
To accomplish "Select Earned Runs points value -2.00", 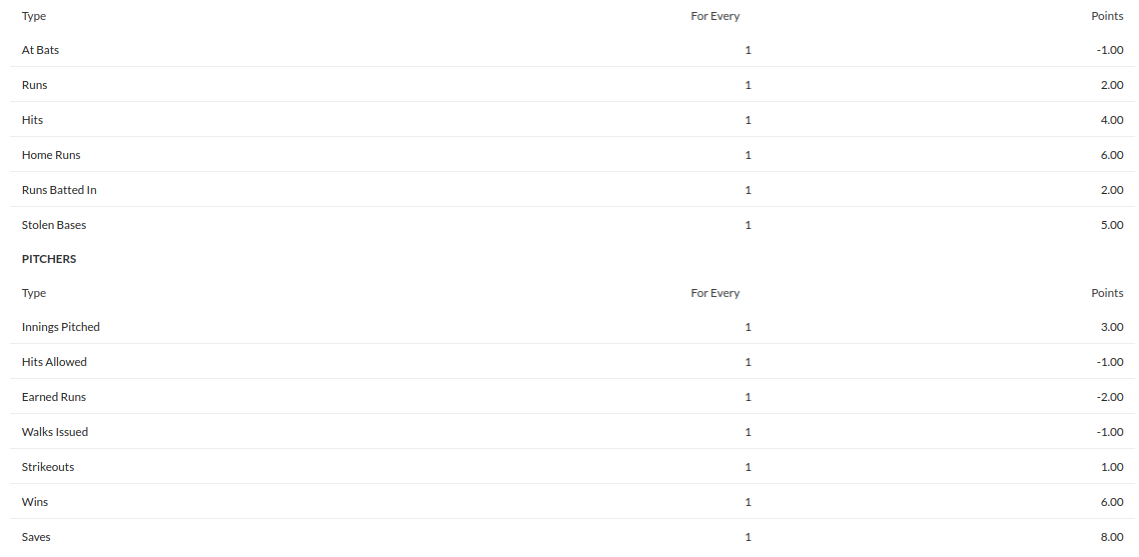I will click(1110, 397).
